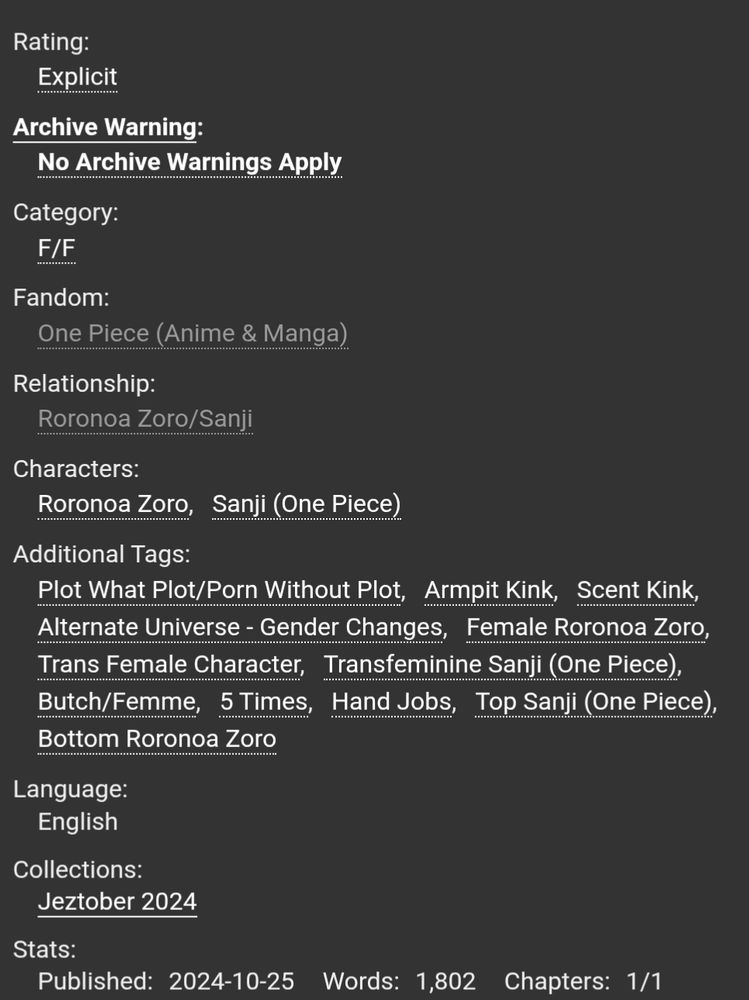Open the Hand Jobs tag
The width and height of the screenshot is (749, 1000).
pos(391,702)
